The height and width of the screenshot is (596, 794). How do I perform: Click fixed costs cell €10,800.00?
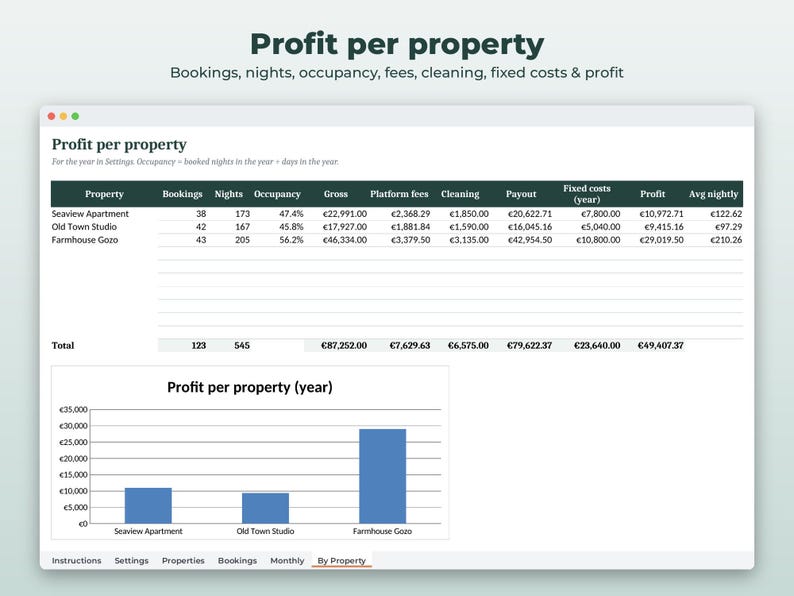(x=598, y=240)
